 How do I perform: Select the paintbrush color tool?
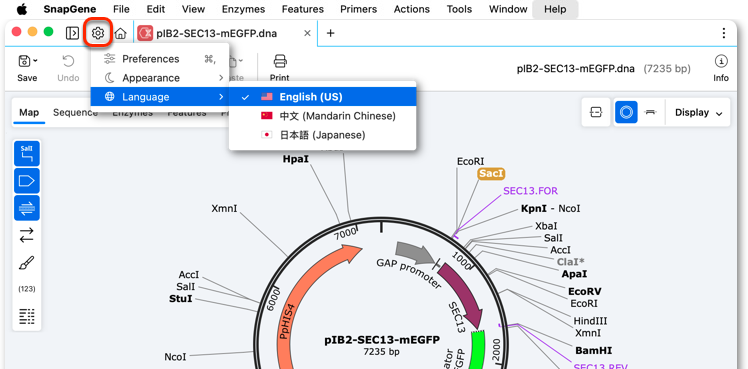27,262
